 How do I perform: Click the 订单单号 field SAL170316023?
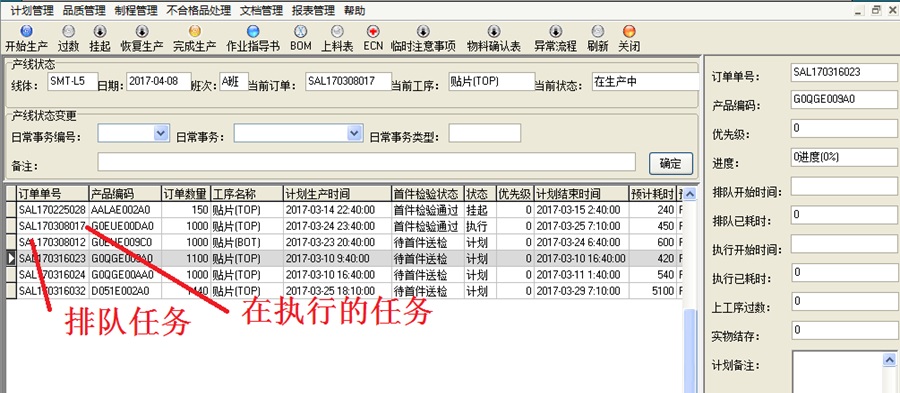844,73
